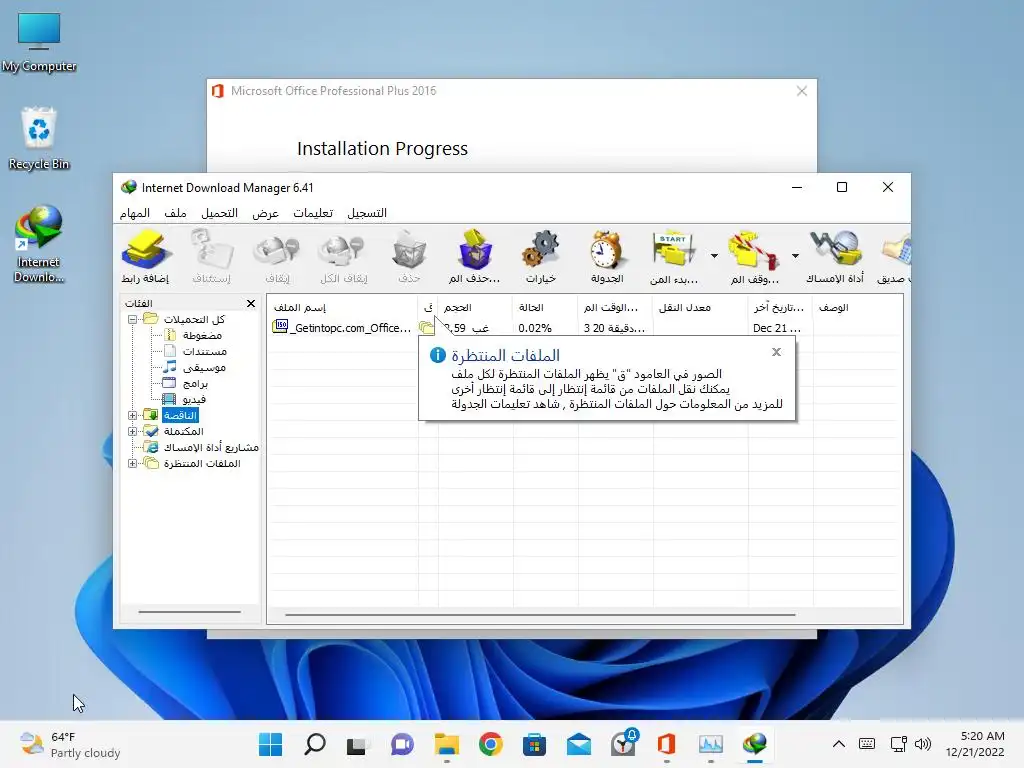1024x768 pixels.
Task: Open the Scheduler (الجدولة) clock icon
Action: 607,257
